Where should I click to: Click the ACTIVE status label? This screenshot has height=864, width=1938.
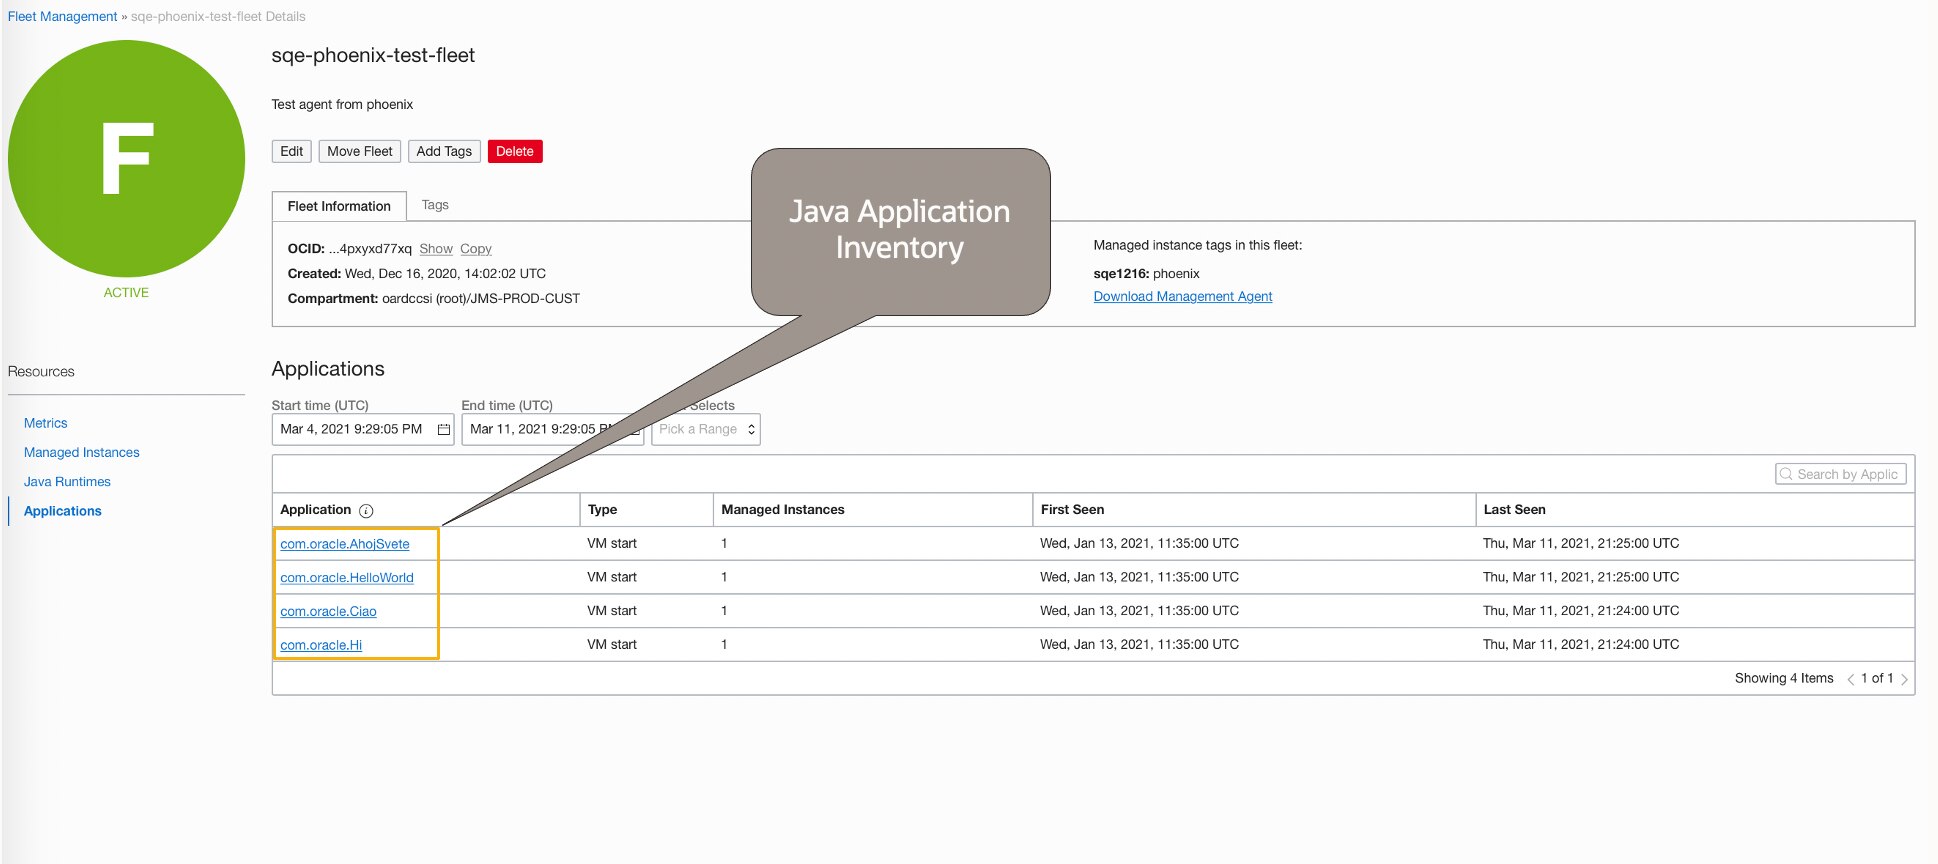click(126, 293)
